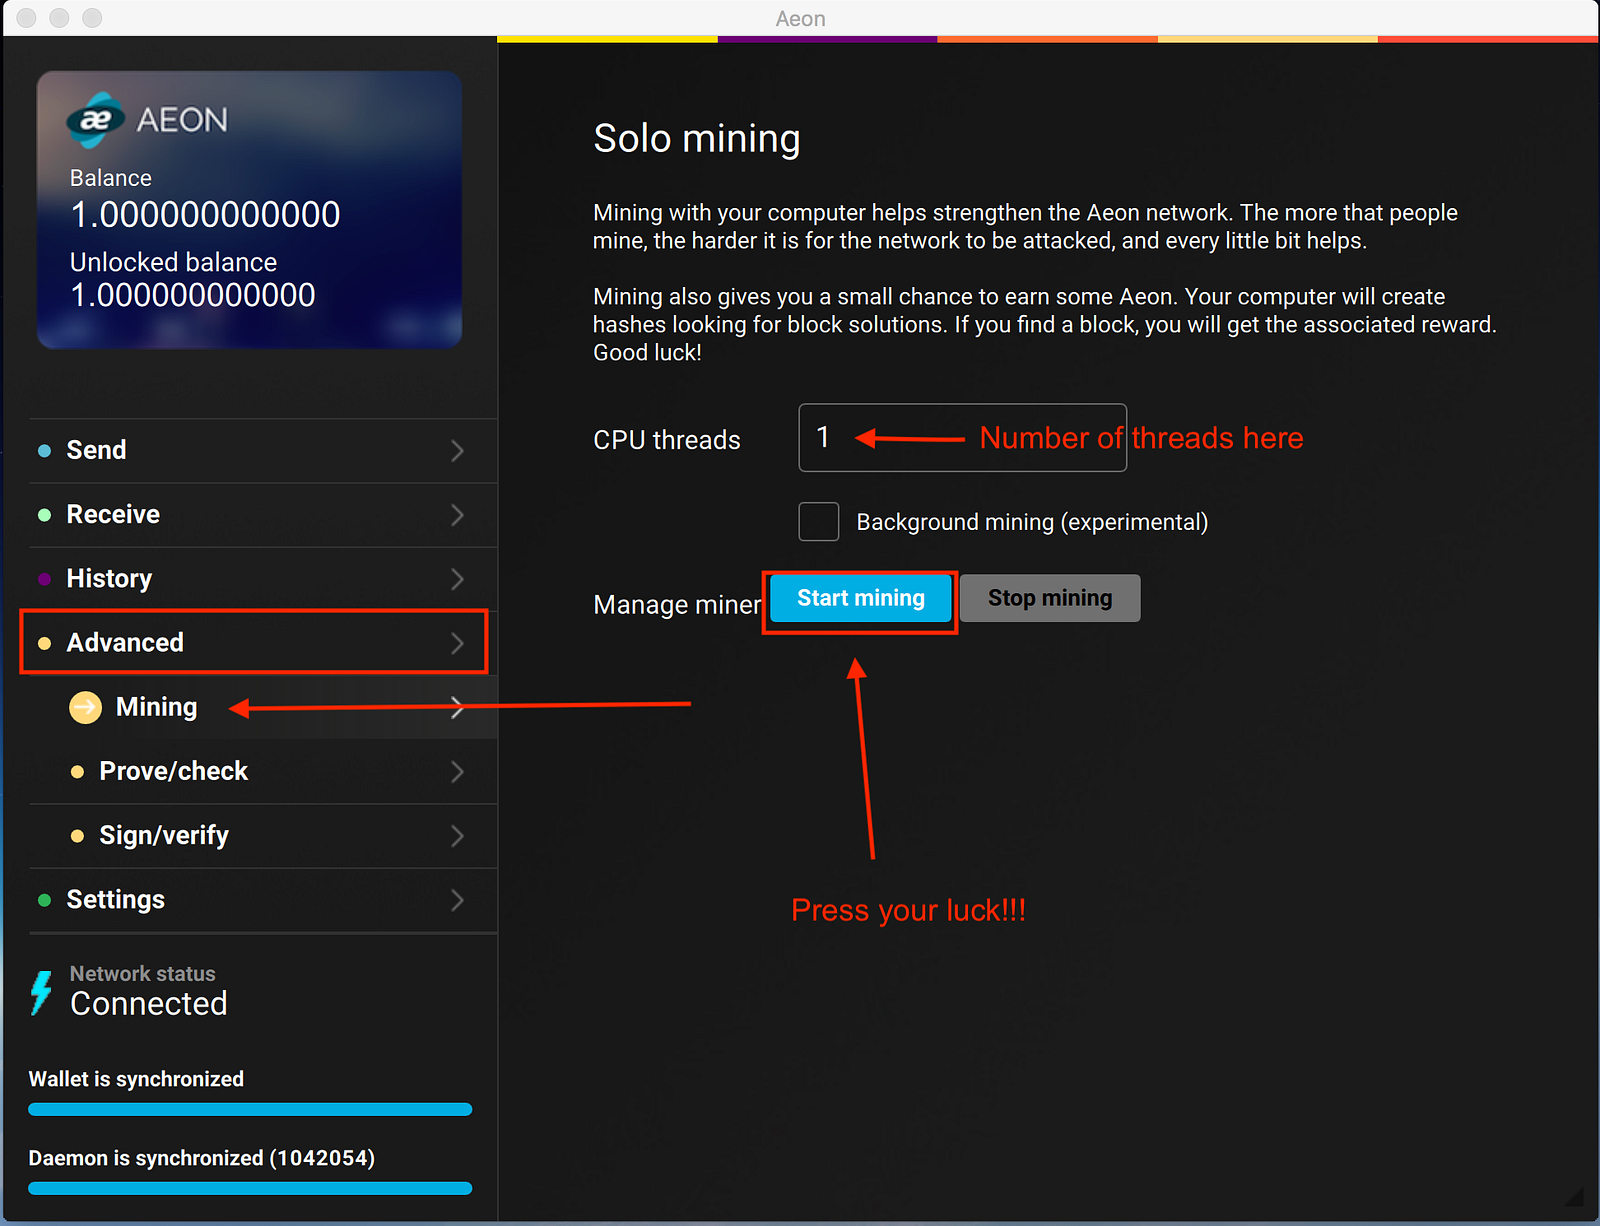Screen dimensions: 1600x1226
Task: Expand the Settings chevron arrow
Action: [457, 900]
